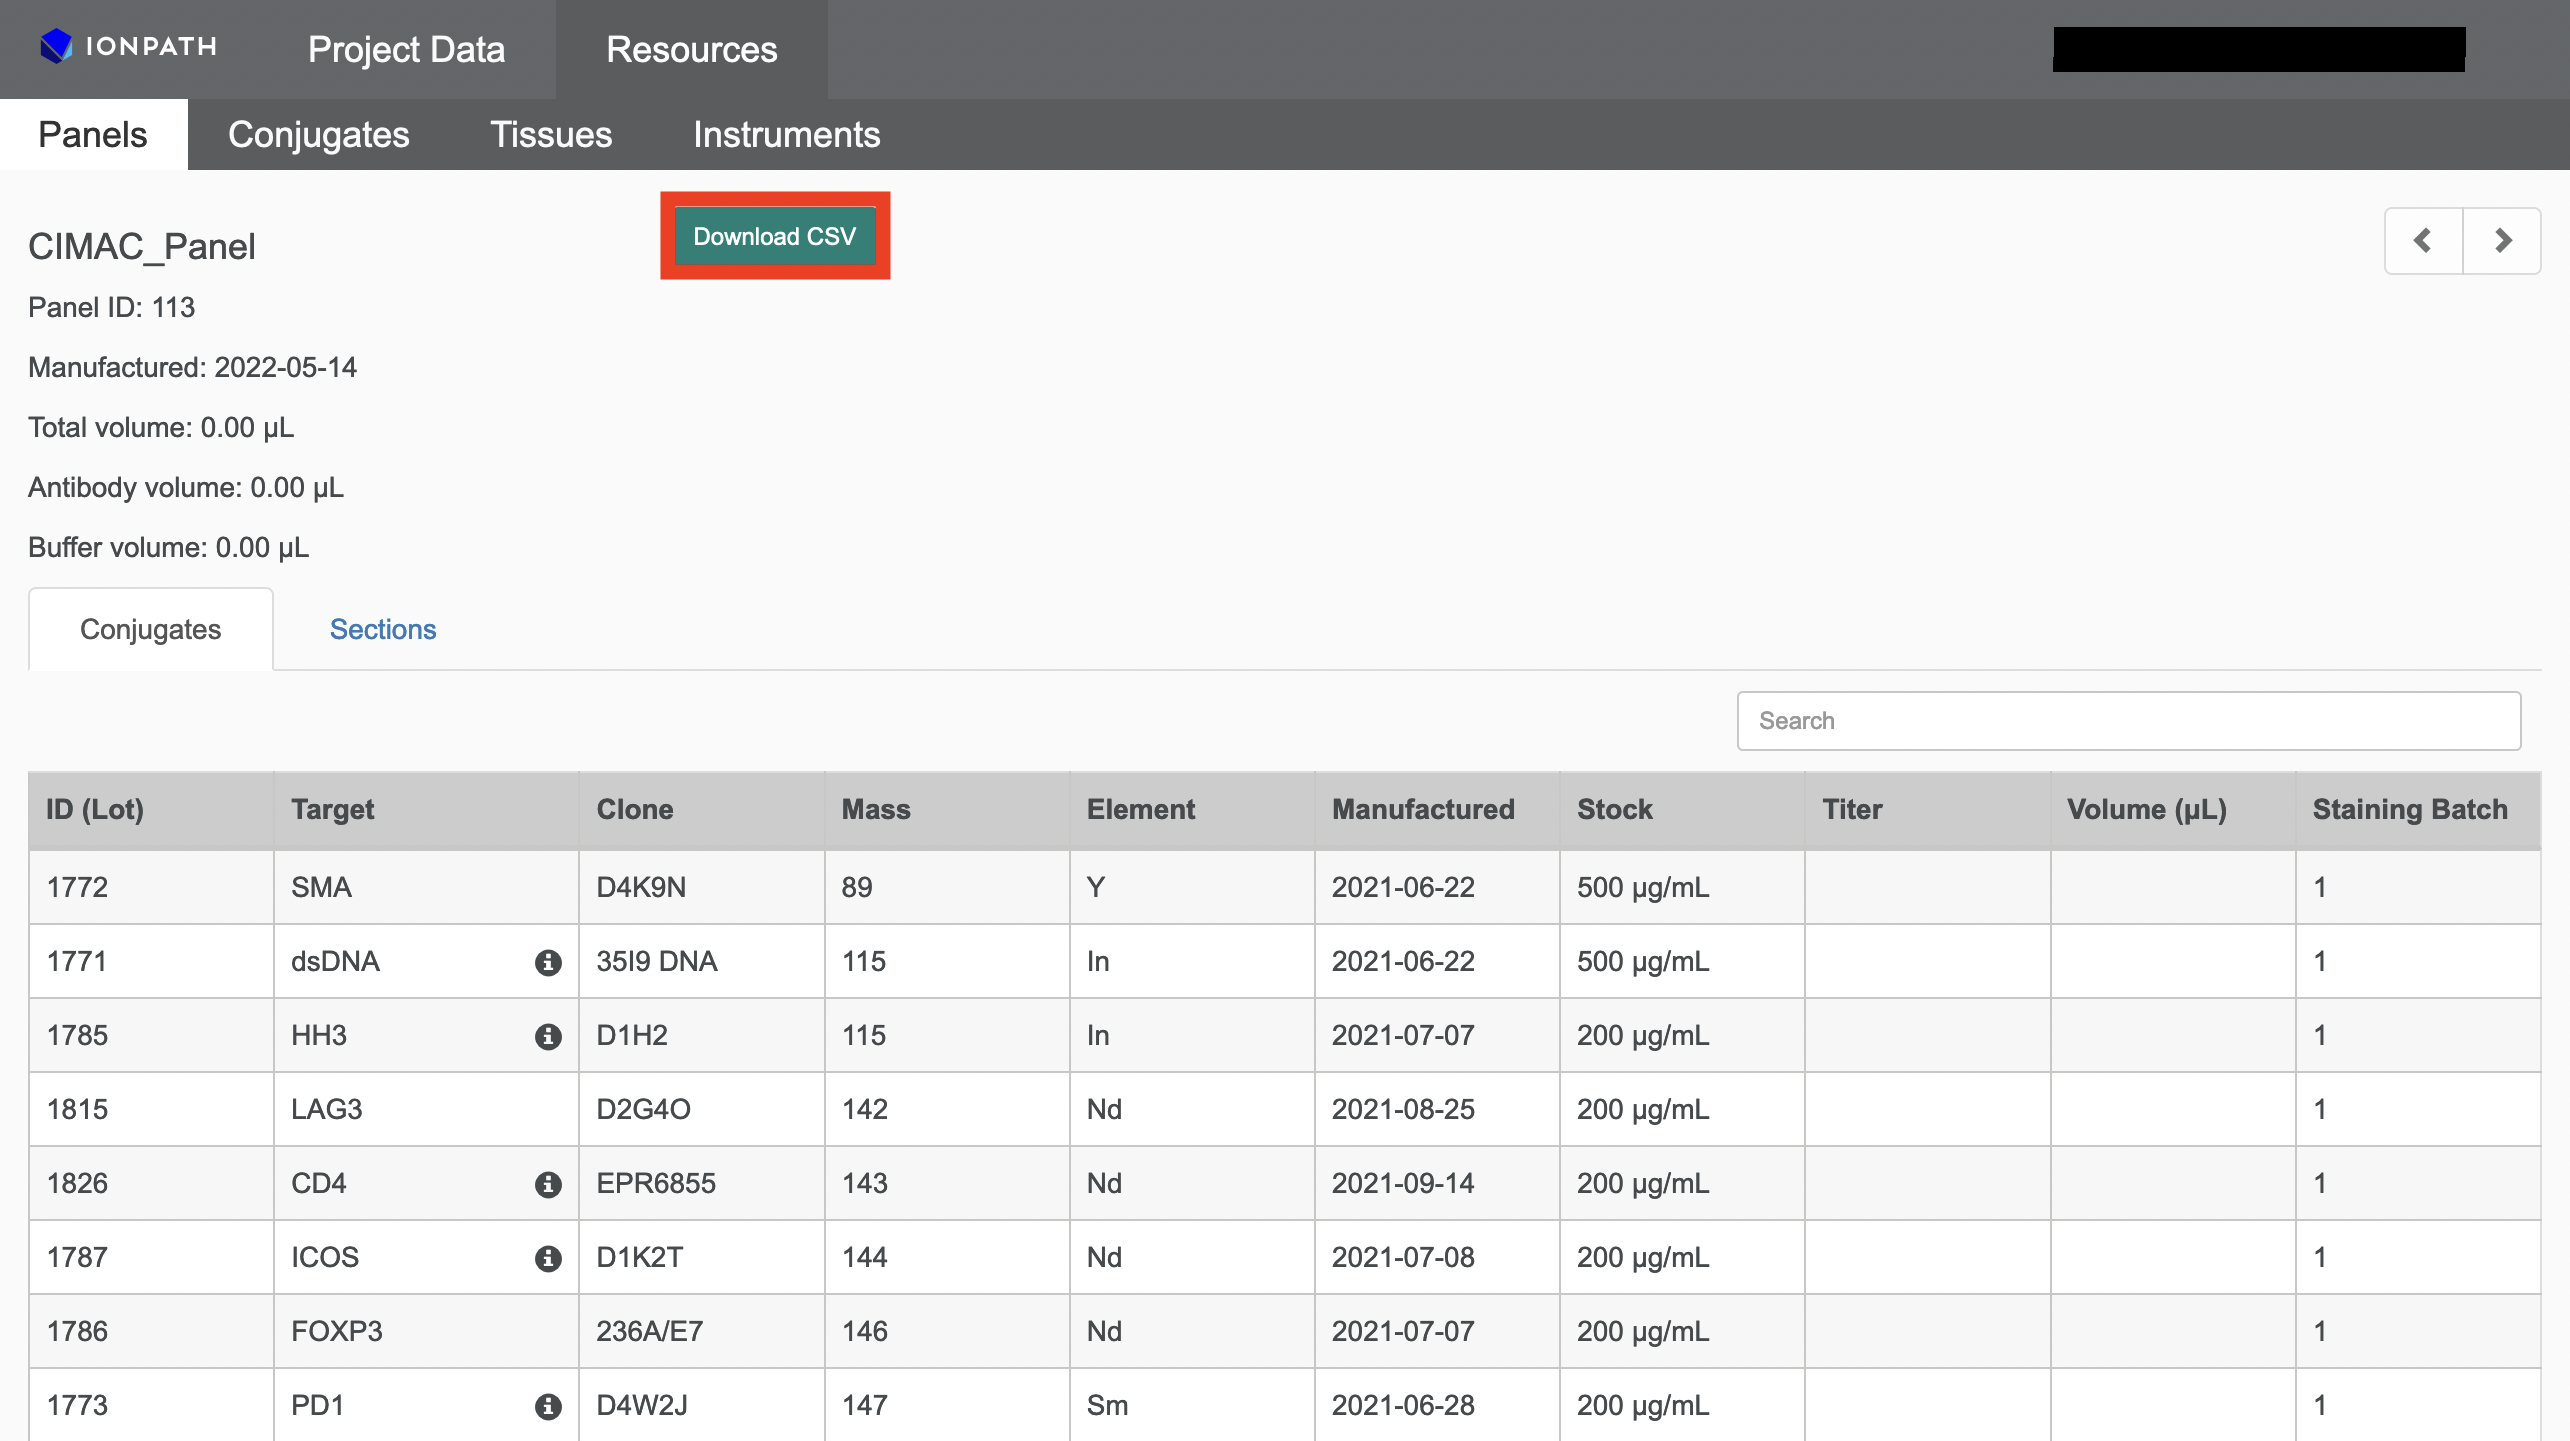Select the Conjugates tab under panel details

coord(150,629)
